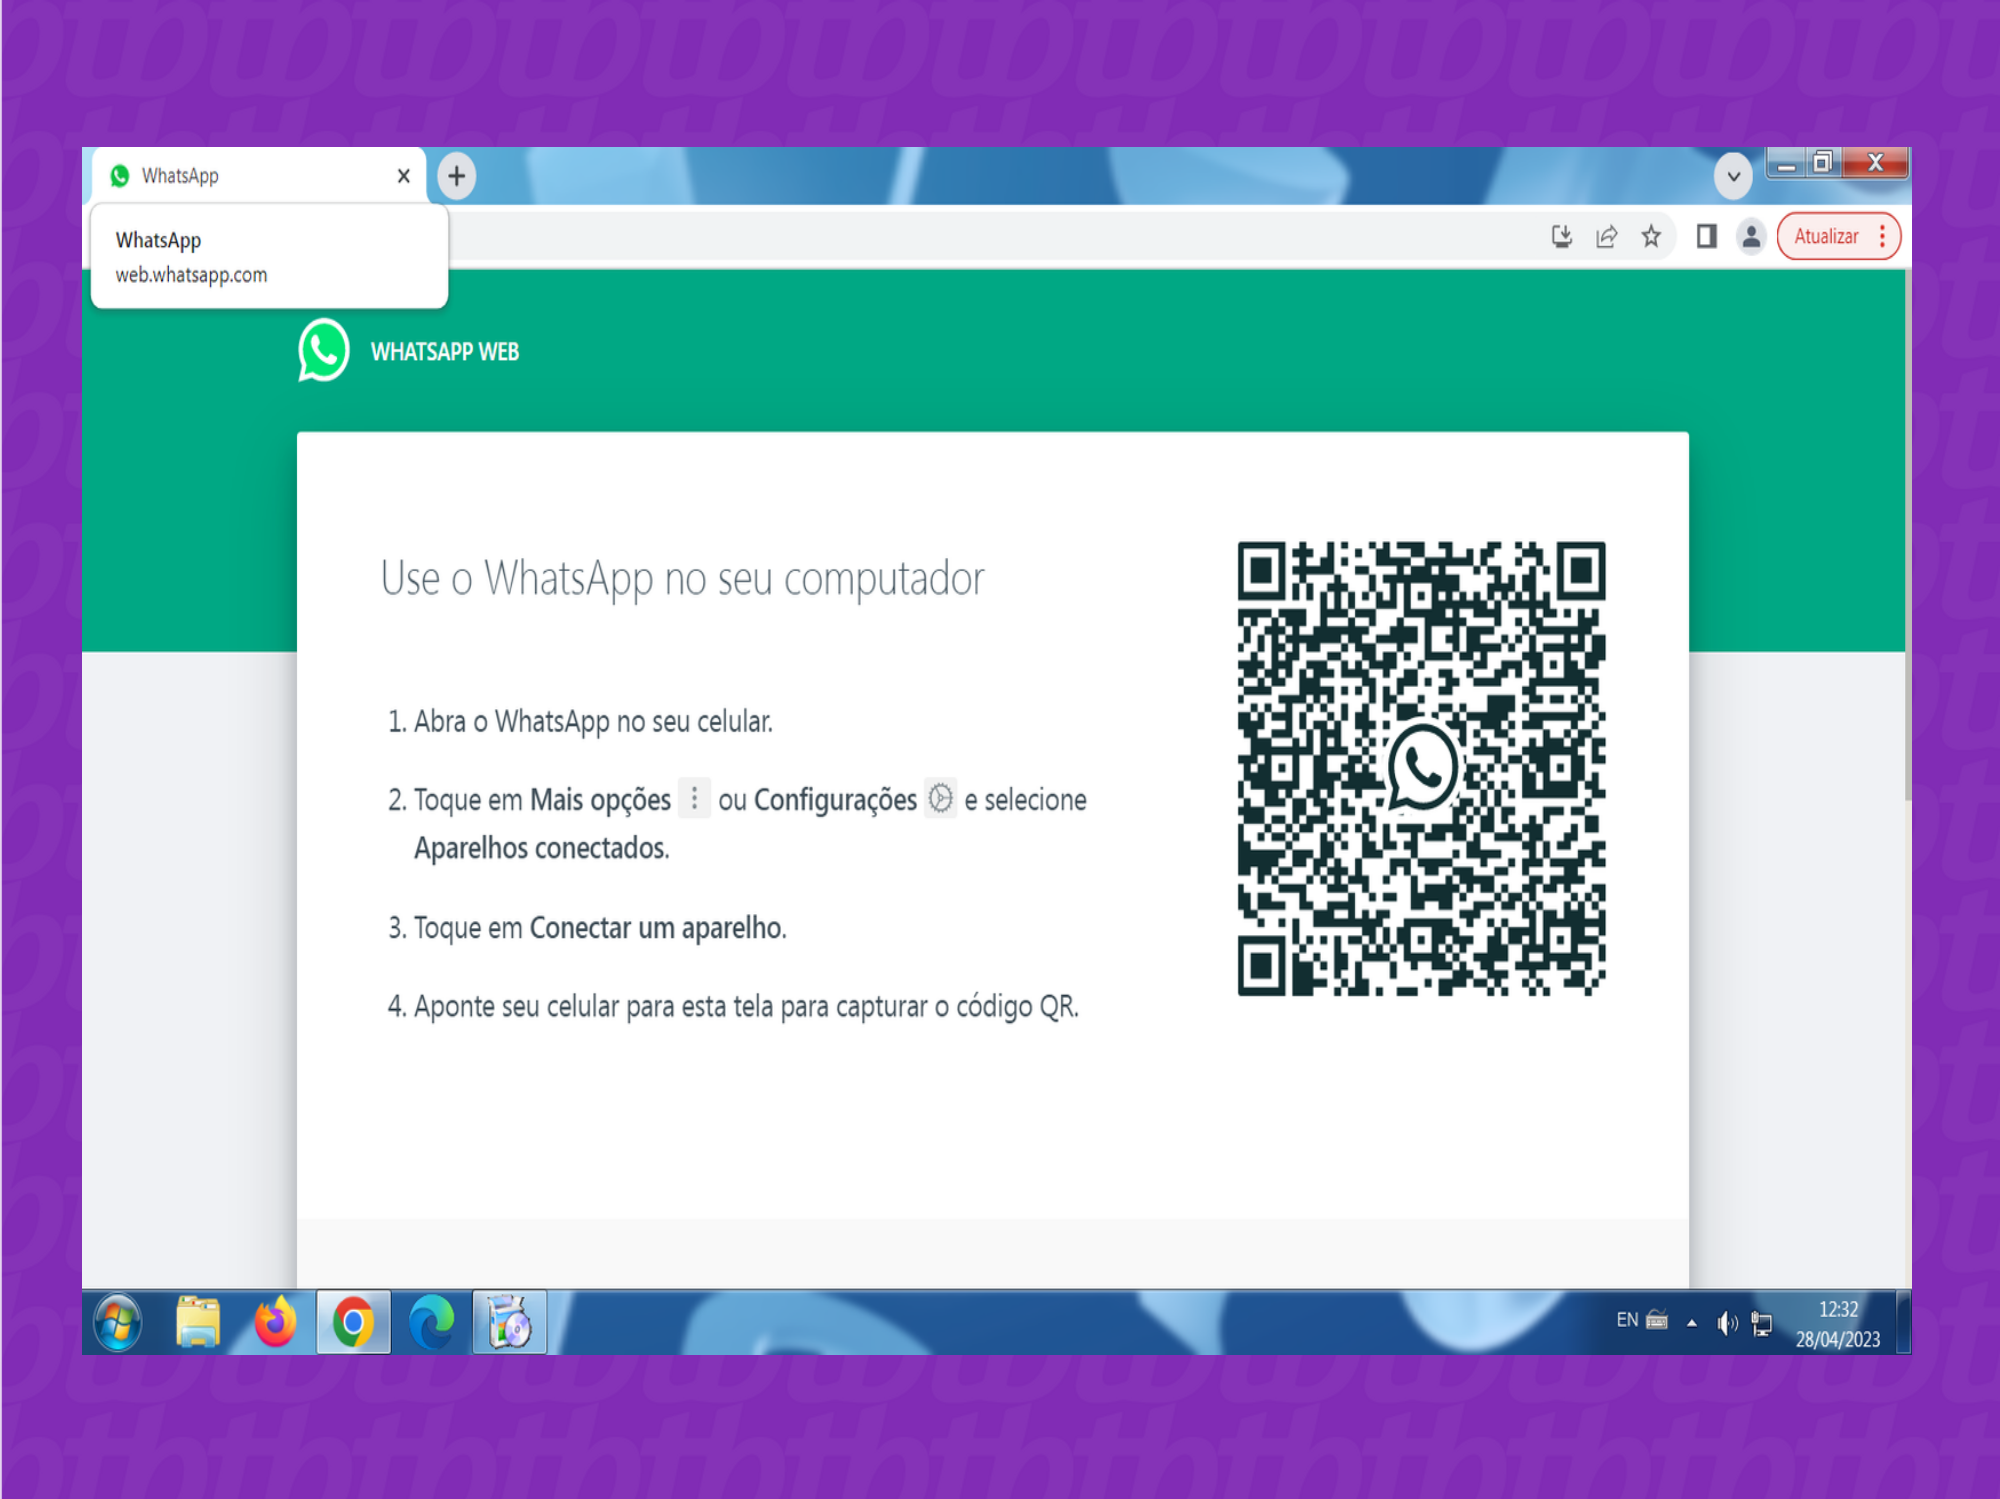This screenshot has height=1499, width=2000.
Task: Open the disc installer taskbar app
Action: 510,1322
